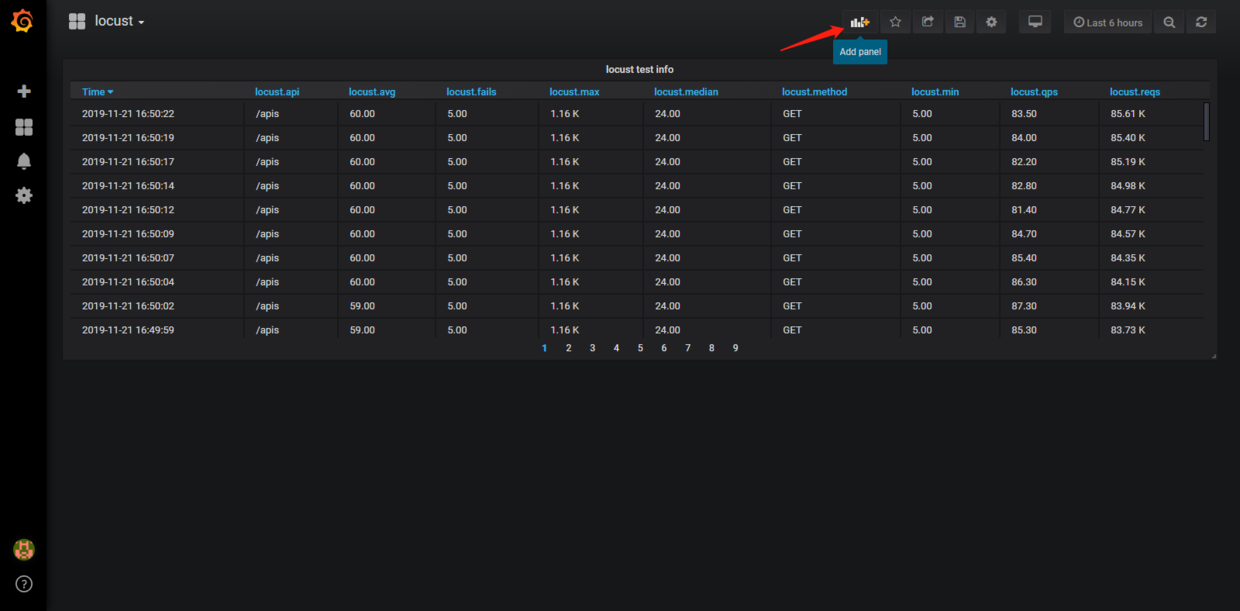The image size is (1240, 611).
Task: Go to table page 7
Action: 688,348
